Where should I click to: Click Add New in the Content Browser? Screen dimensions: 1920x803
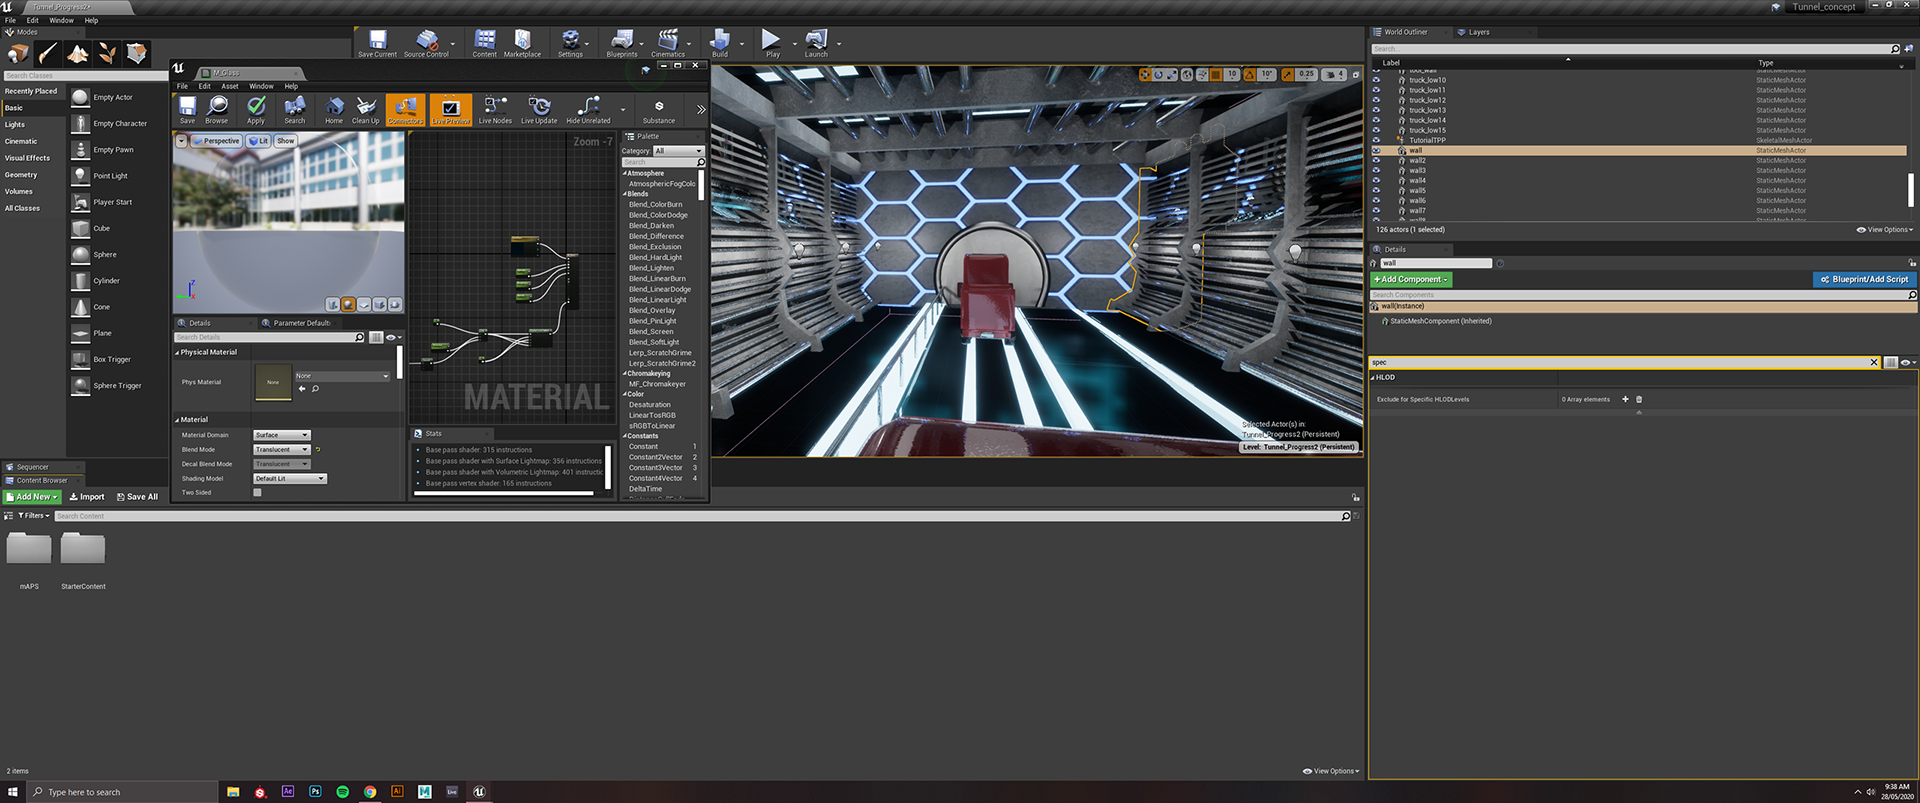pos(33,497)
